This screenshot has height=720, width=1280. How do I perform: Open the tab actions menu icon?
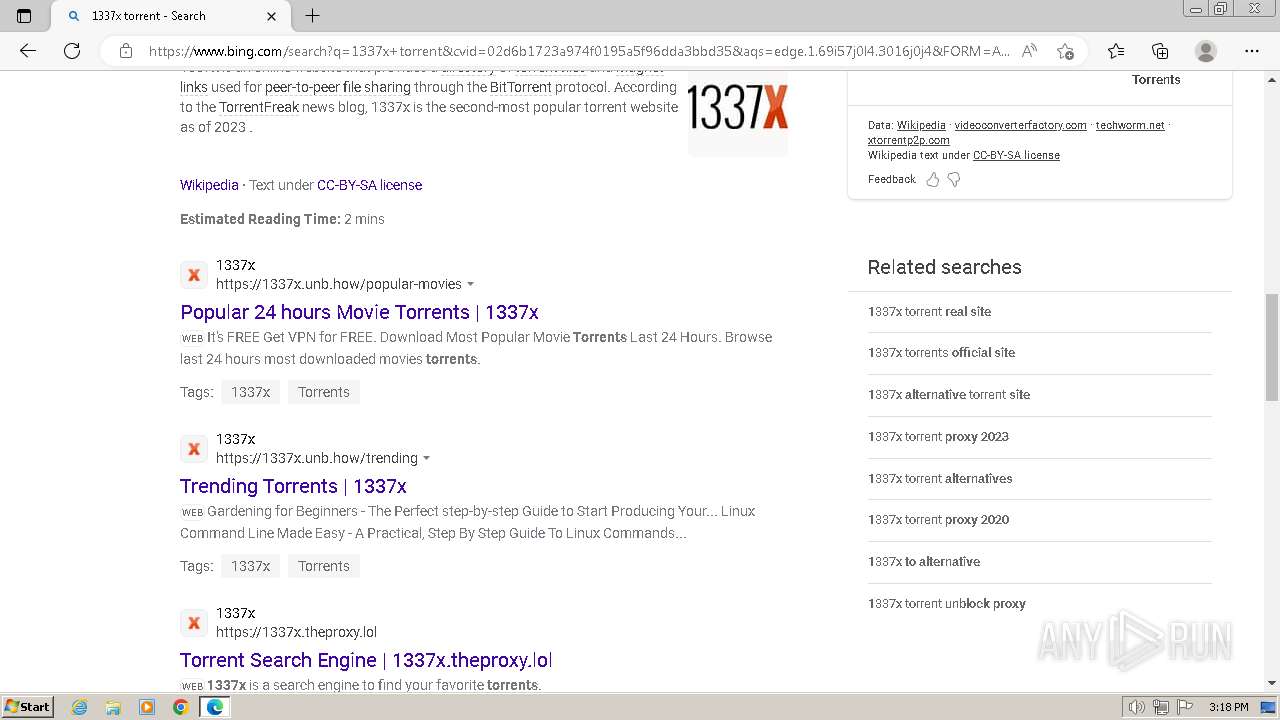[24, 16]
